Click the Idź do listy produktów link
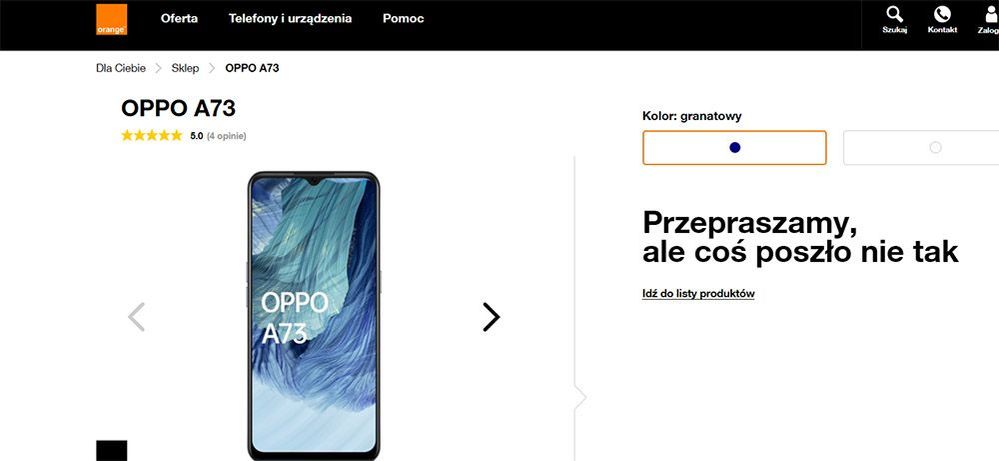The height and width of the screenshot is (461, 999). [x=698, y=294]
